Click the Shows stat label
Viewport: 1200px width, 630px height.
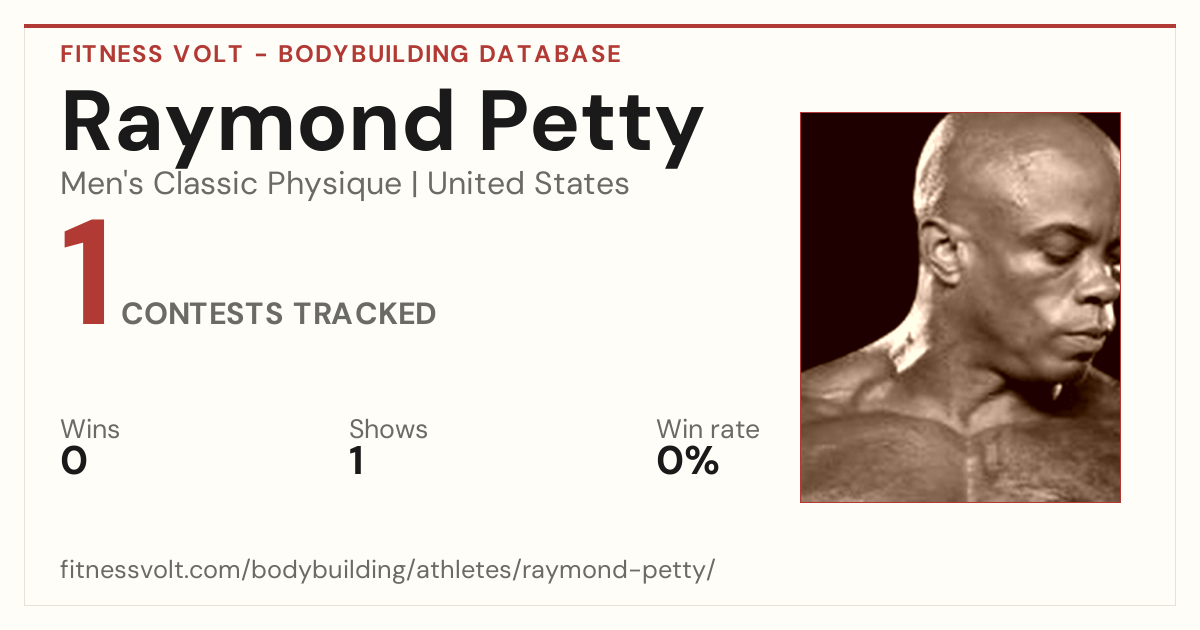(388, 430)
